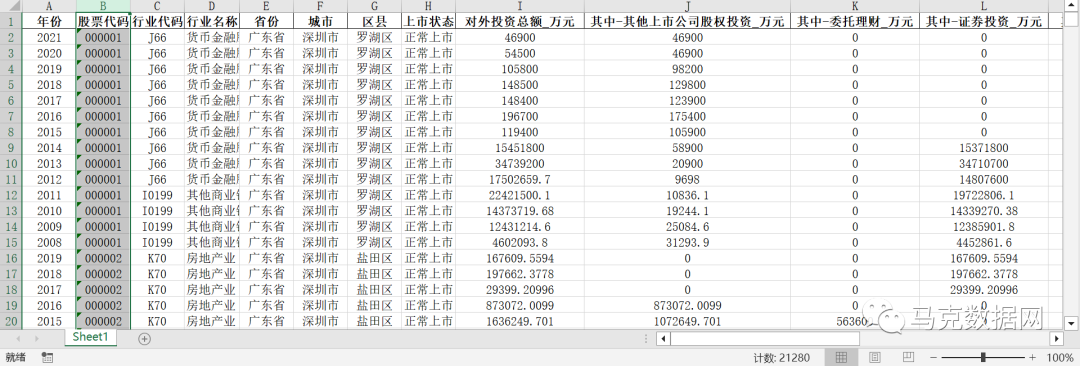This screenshot has height=366, width=1080.
Task: Open the Sheet1 tab
Action: (91, 337)
